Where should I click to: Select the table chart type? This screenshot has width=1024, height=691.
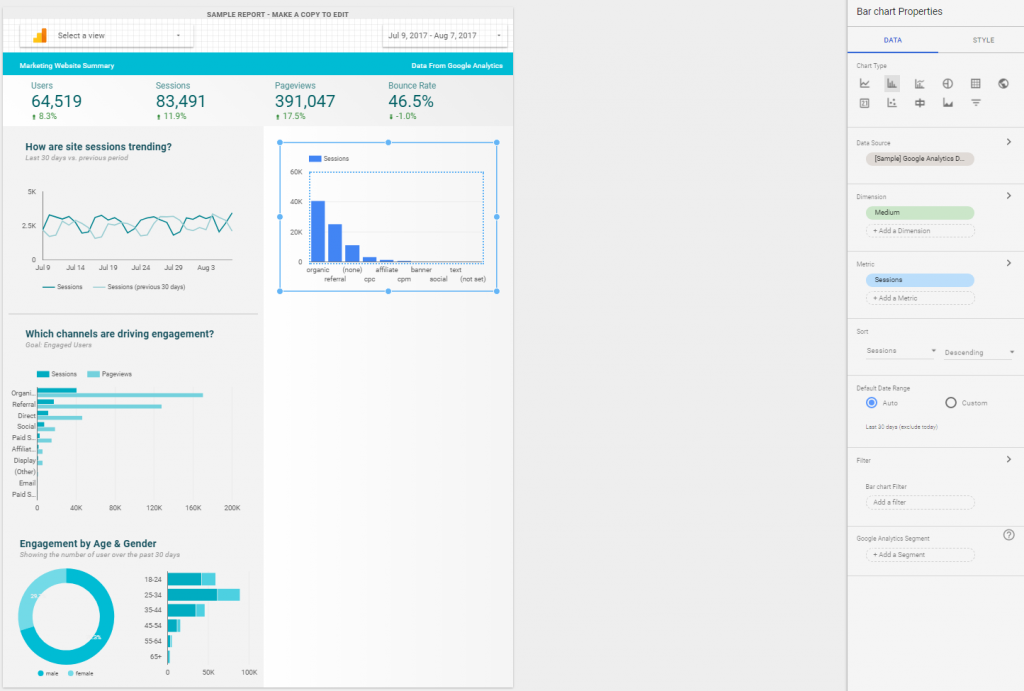point(975,84)
